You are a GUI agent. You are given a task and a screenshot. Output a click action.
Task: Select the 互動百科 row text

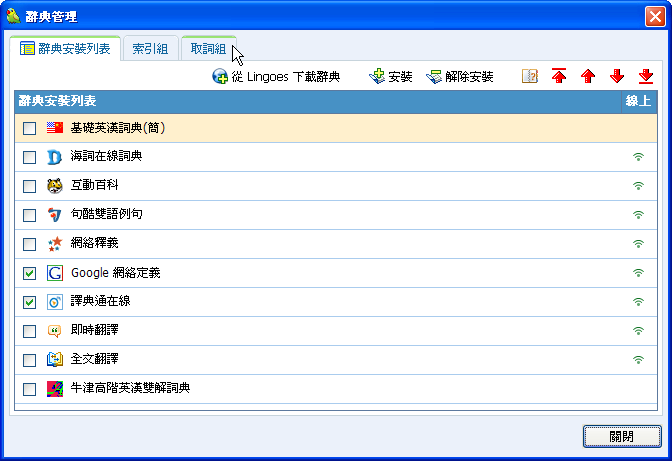coord(94,185)
